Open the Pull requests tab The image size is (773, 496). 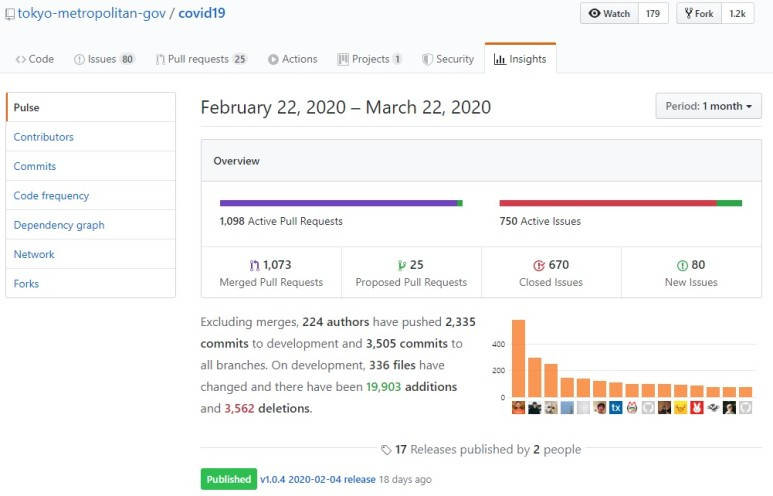(x=201, y=59)
